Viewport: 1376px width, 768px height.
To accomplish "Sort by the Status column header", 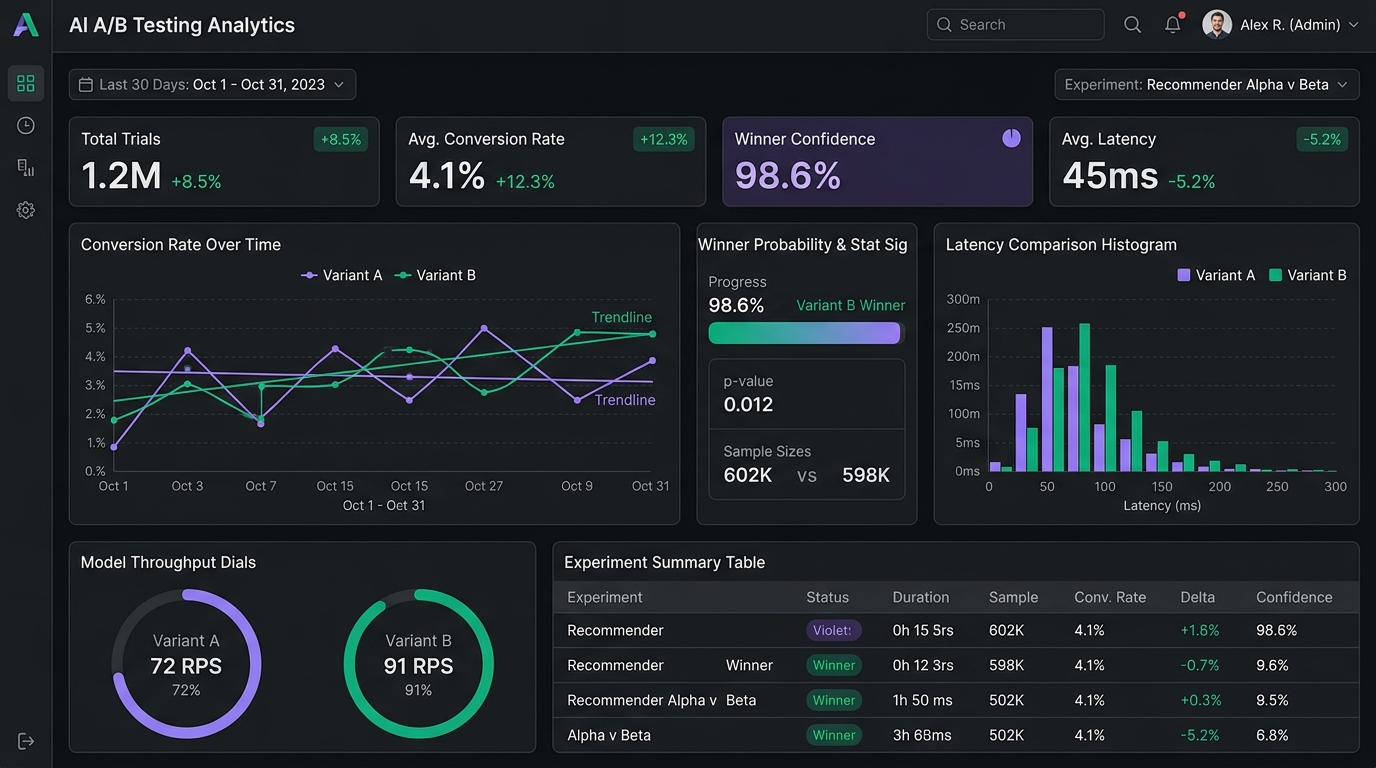I will click(x=828, y=597).
